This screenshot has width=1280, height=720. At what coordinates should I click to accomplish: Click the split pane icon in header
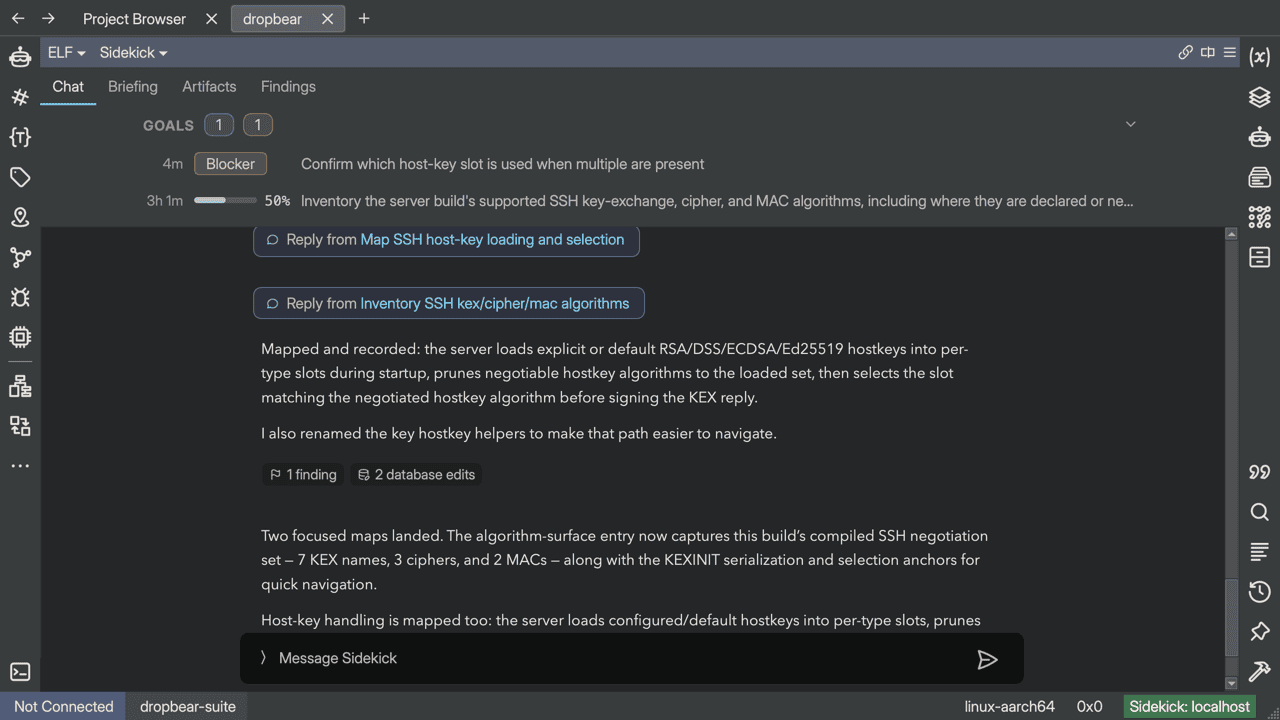pyautogui.click(x=1208, y=52)
